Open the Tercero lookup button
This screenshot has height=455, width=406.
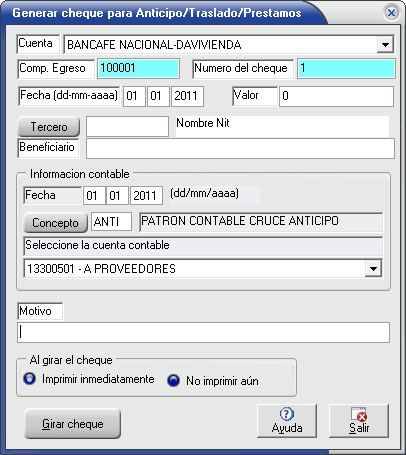[x=49, y=127]
